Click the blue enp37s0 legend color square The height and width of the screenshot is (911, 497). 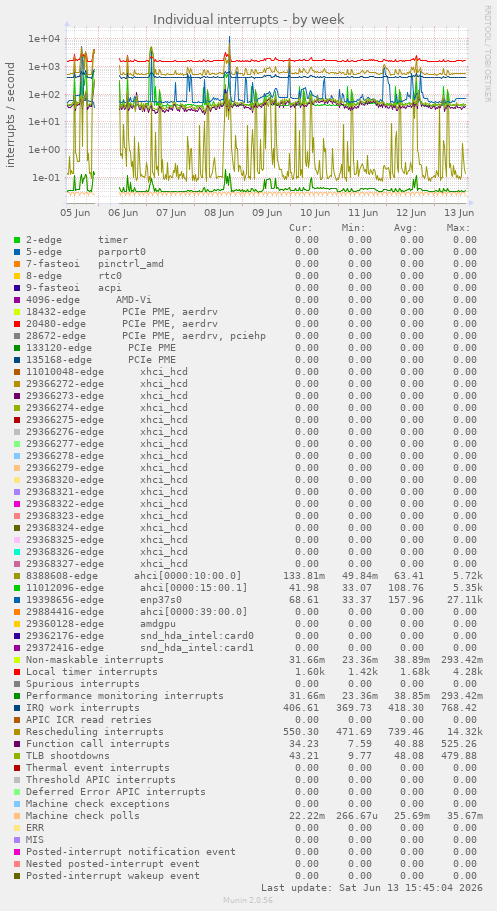point(17,600)
